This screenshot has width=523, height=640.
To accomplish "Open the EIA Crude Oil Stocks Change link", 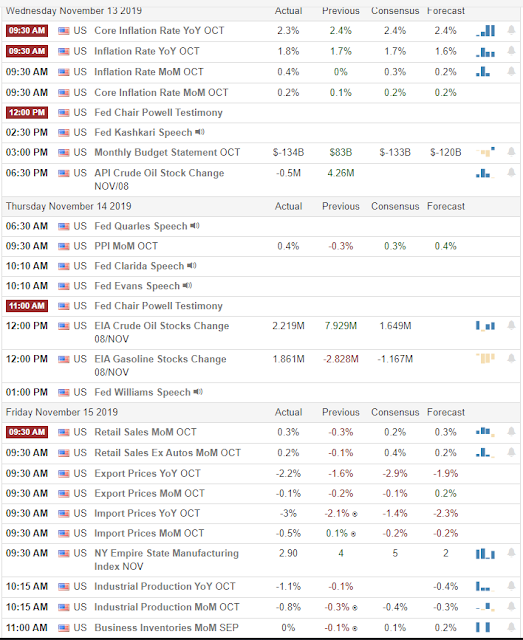I will 162,332.
